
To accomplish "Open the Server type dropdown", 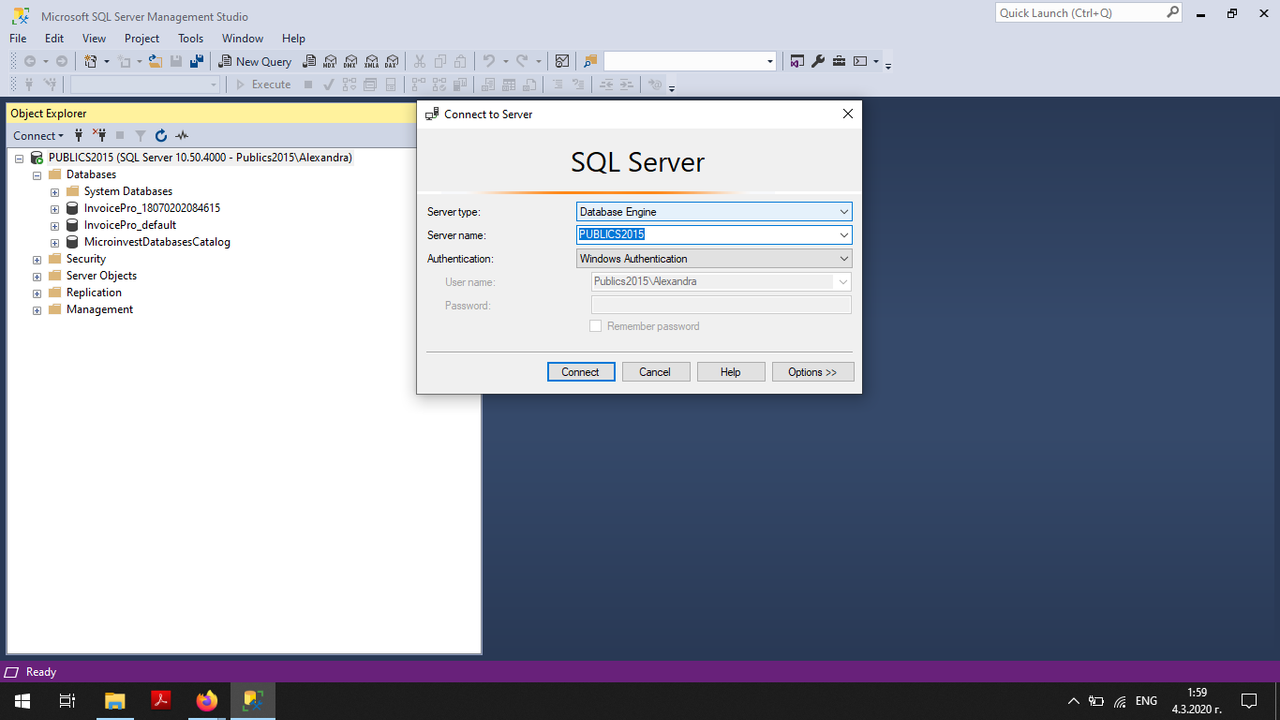I will (844, 212).
